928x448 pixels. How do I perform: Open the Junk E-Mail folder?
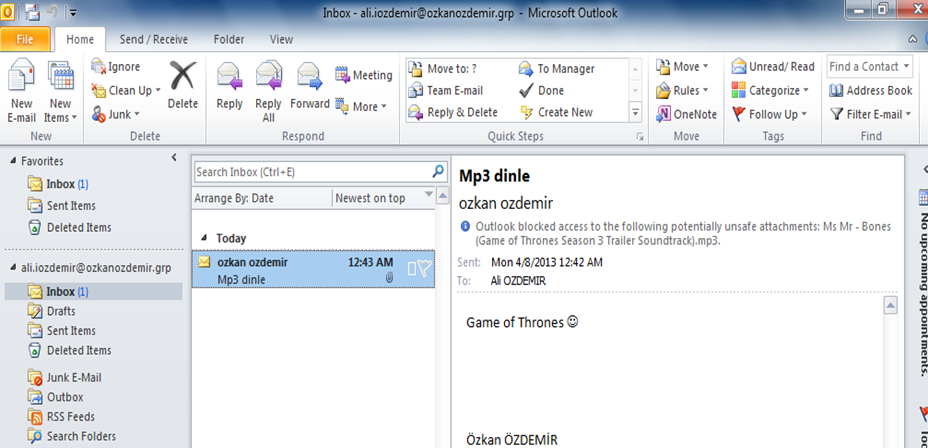(x=65, y=378)
